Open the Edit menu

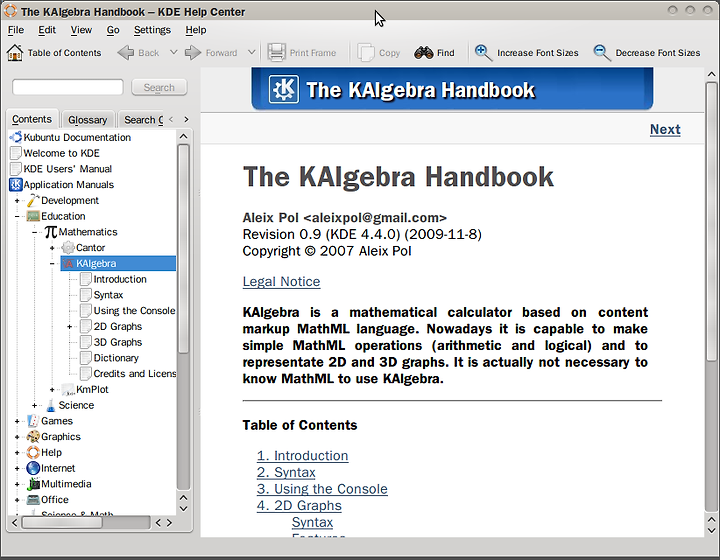click(47, 30)
